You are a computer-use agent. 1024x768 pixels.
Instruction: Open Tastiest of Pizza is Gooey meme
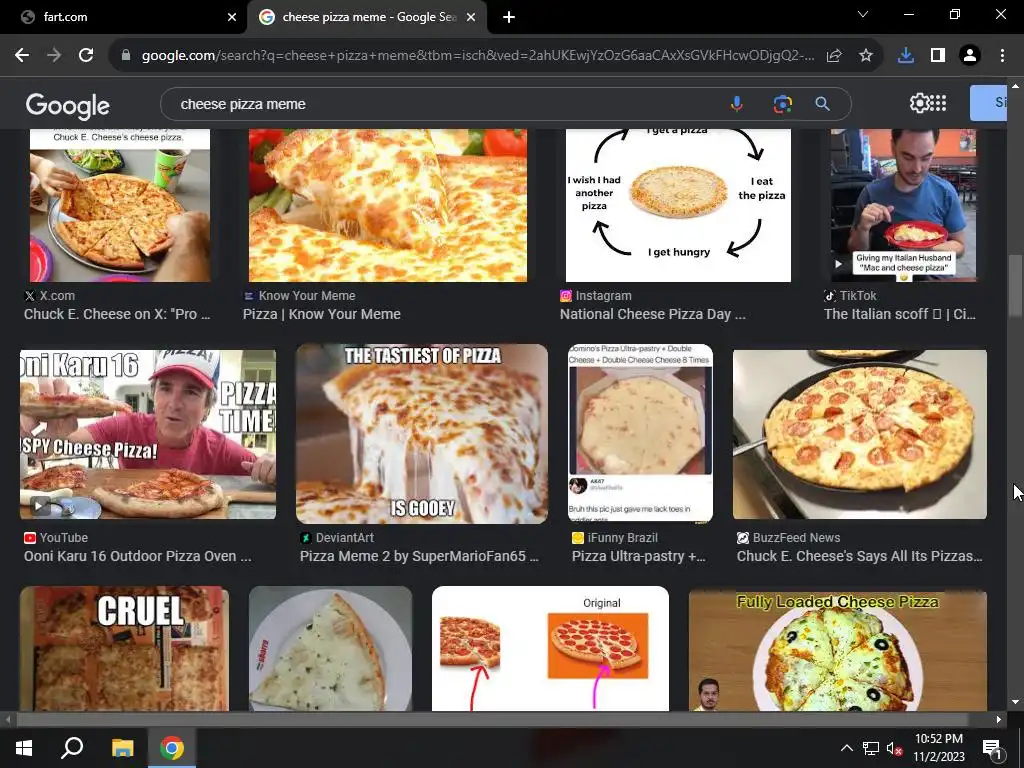coord(422,434)
